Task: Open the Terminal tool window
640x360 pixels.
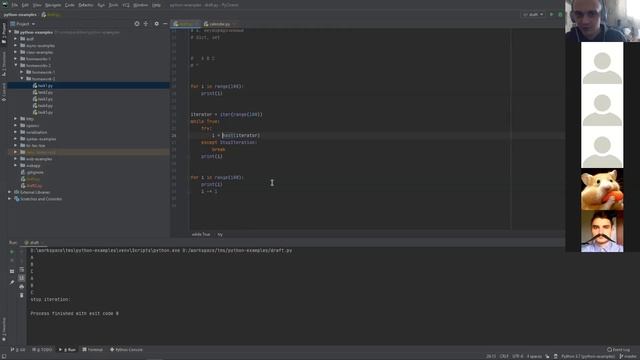Action: pos(93,350)
